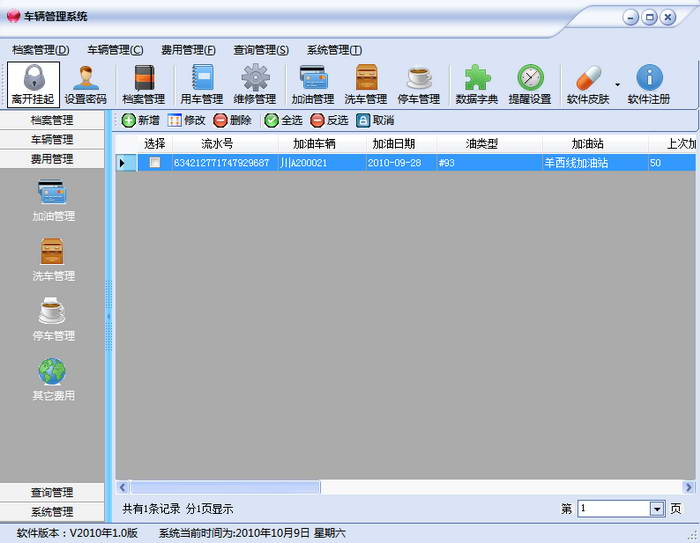The image size is (700, 543).
Task: Select 洗车管理 in the left sidebar
Action: point(53,259)
